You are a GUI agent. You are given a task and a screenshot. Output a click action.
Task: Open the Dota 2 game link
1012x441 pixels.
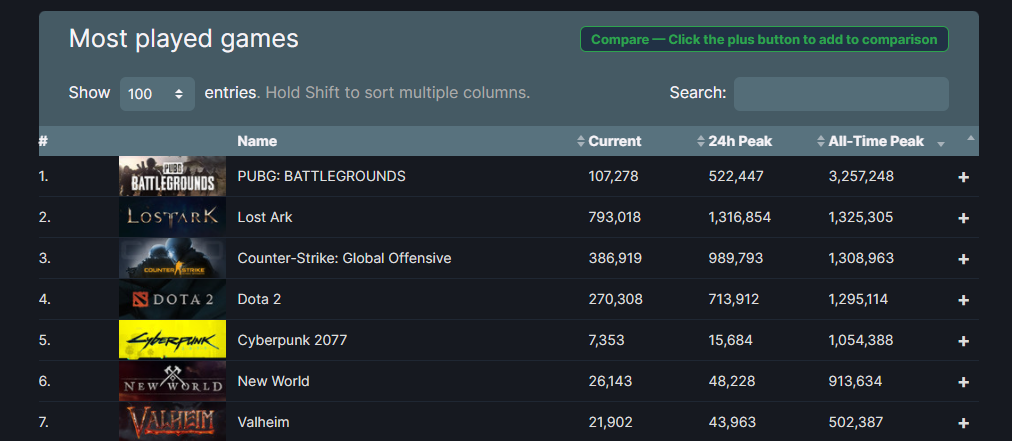[x=259, y=299]
